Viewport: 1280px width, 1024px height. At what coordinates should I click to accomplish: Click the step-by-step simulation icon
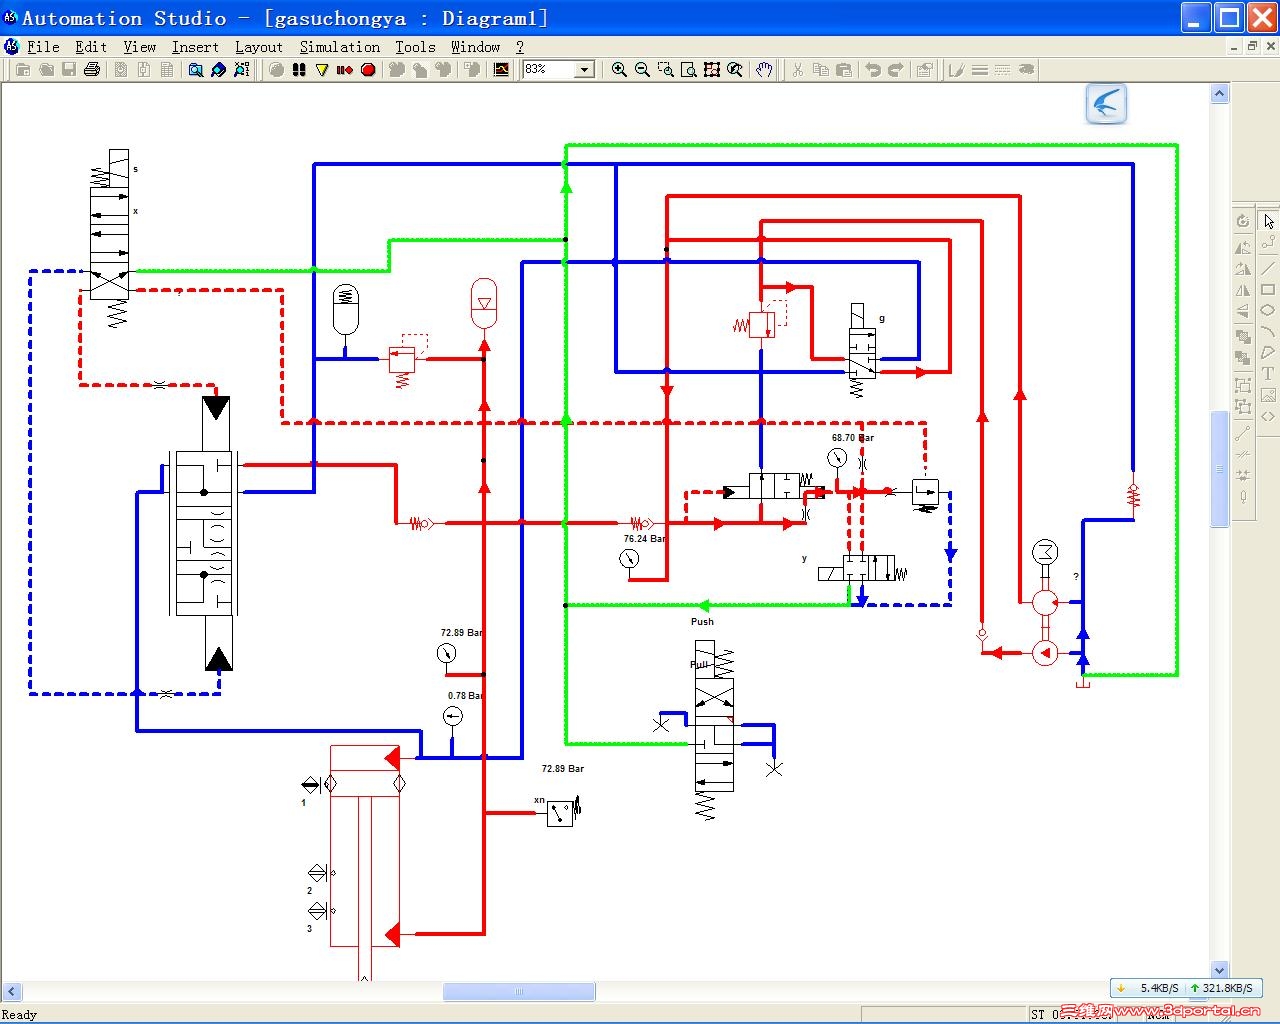click(x=344, y=69)
